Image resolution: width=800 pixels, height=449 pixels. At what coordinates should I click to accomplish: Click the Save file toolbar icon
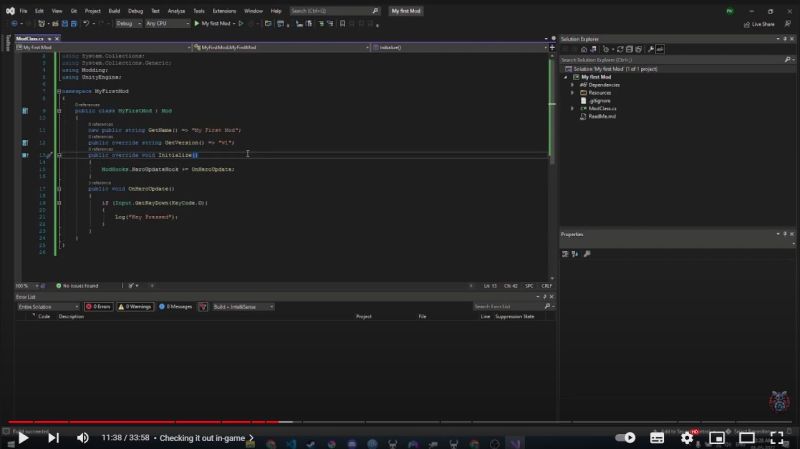tap(65, 23)
